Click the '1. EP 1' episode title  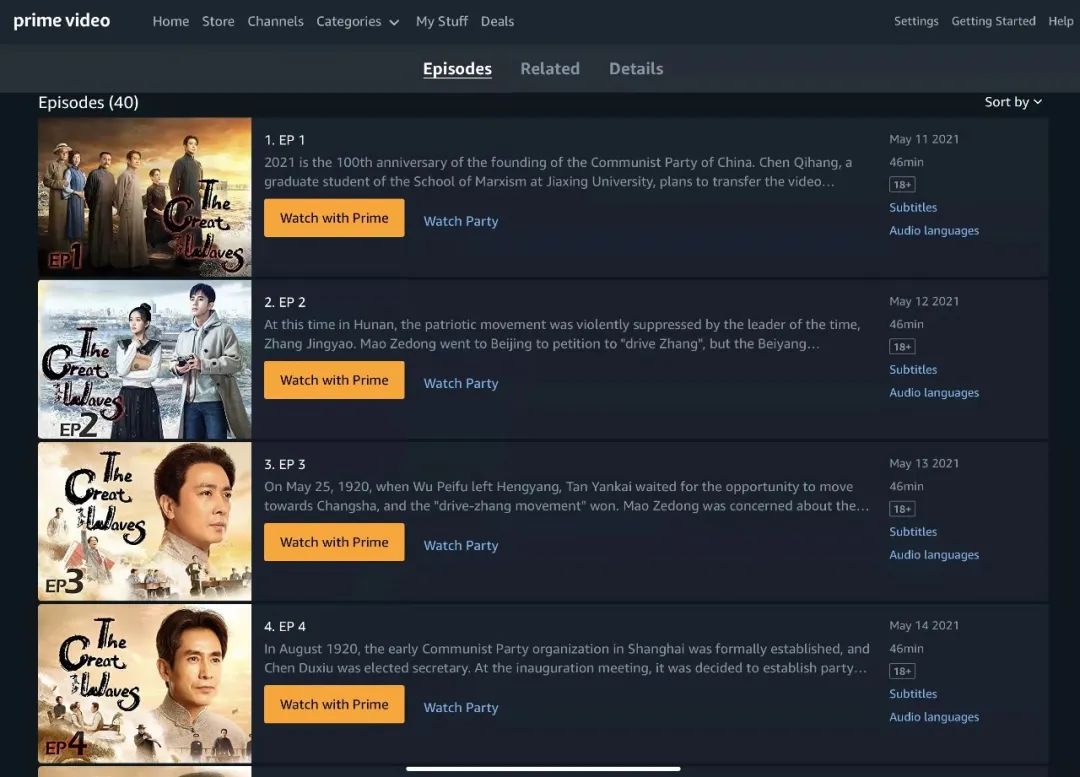284,140
